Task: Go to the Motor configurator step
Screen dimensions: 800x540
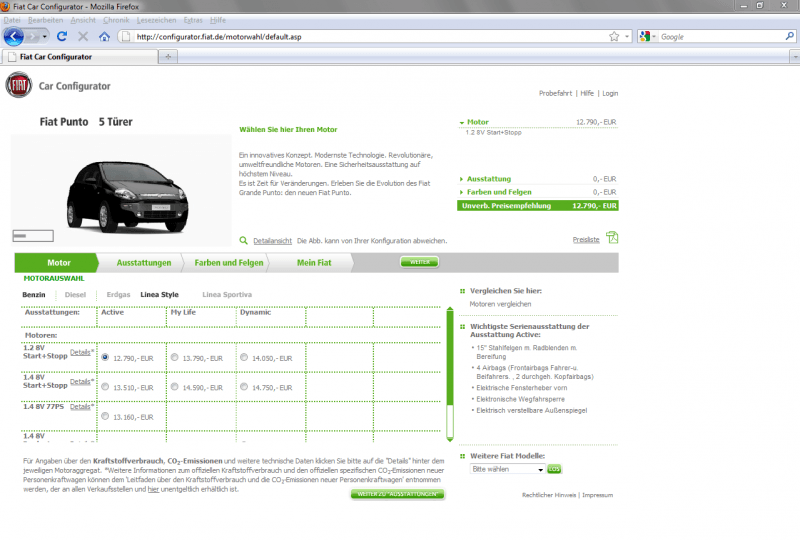Action: click(x=56, y=262)
